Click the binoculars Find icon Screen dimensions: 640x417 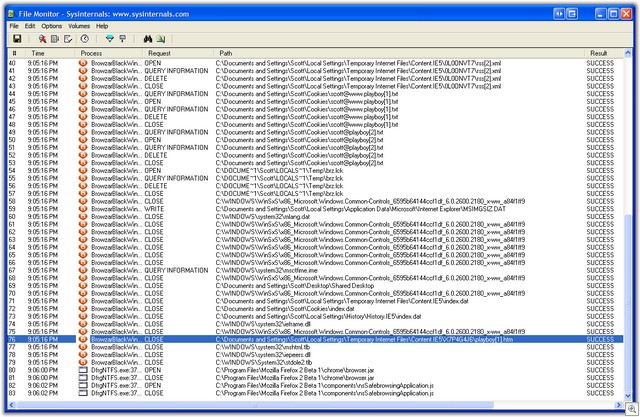coord(148,39)
